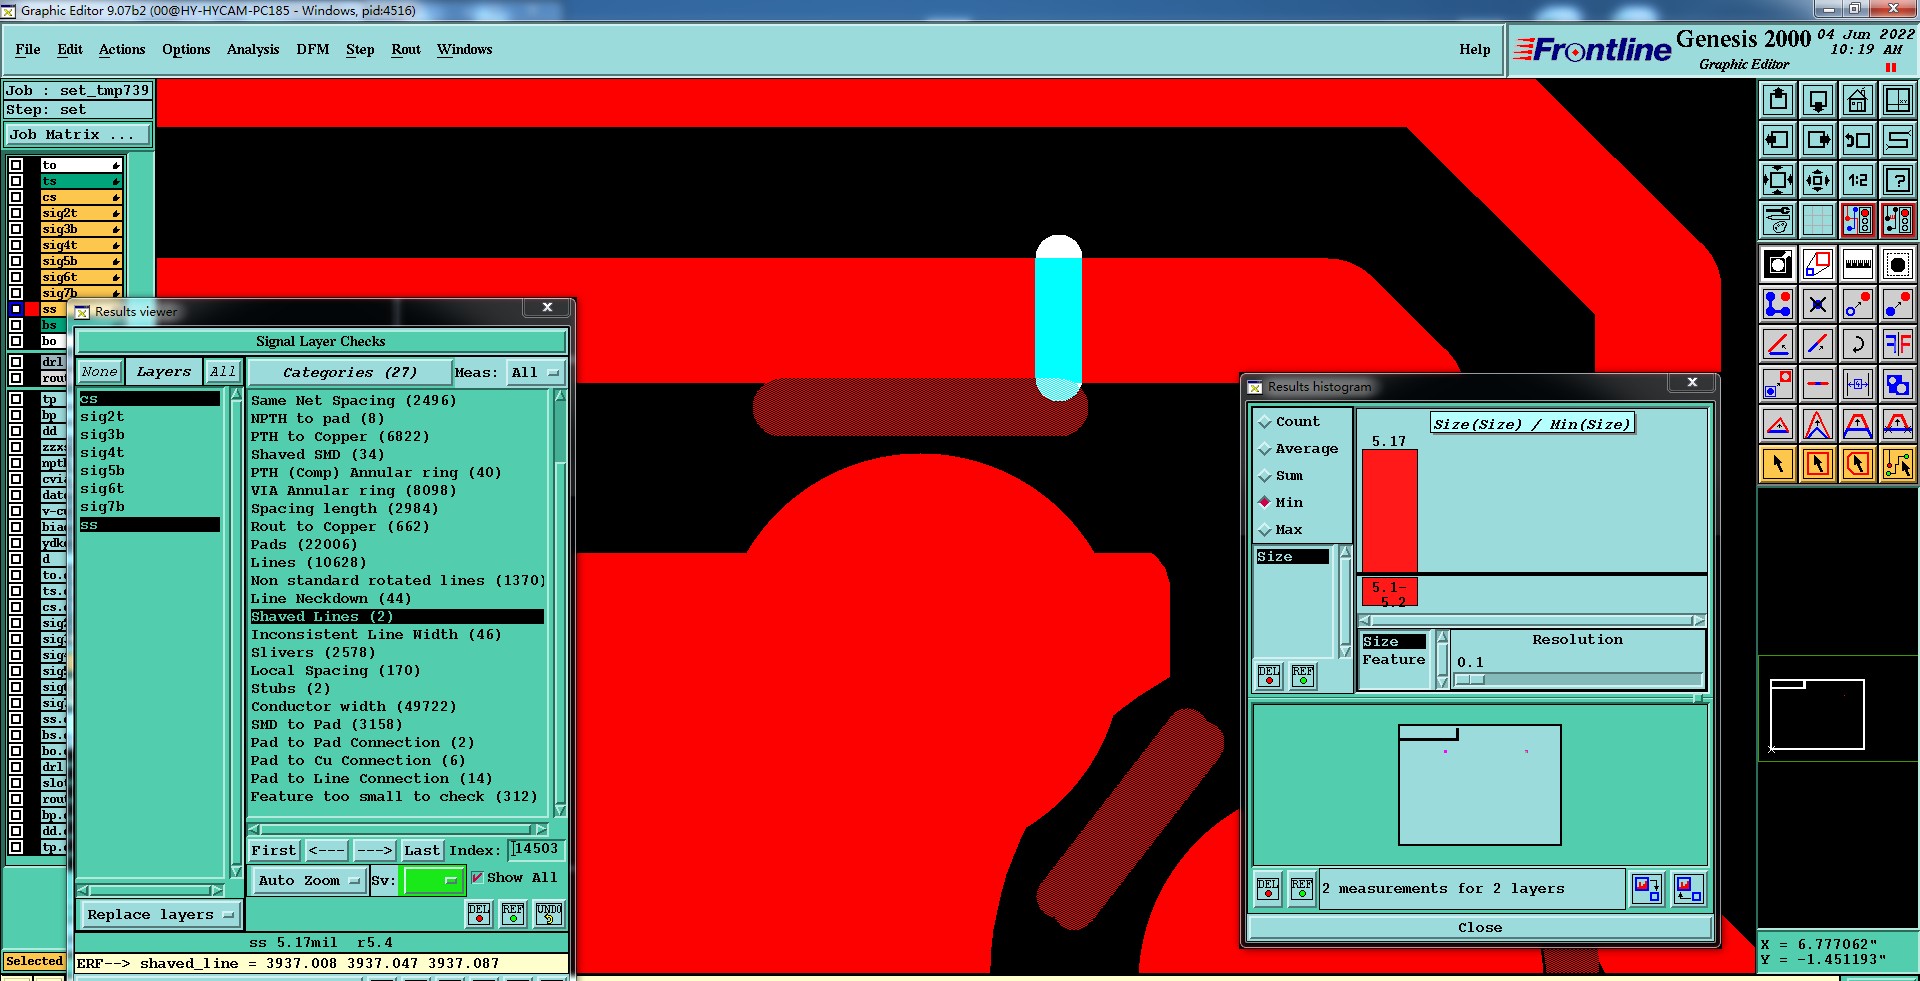This screenshot has height=981, width=1920.
Task: Open the Windows menu
Action: [464, 49]
